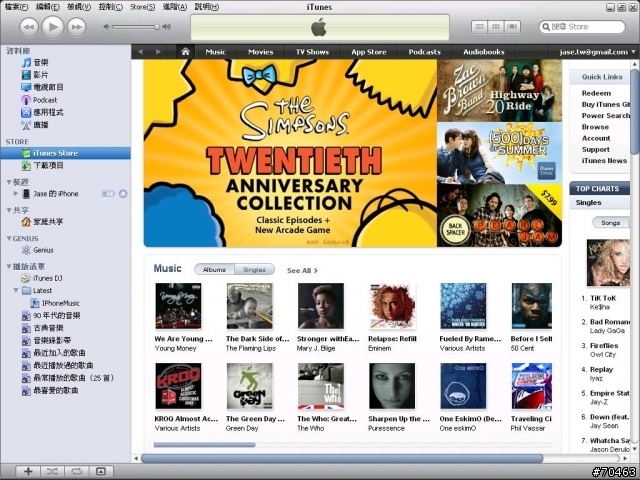The height and width of the screenshot is (480, 640).
Task: Click the Play button
Action: tap(53, 27)
